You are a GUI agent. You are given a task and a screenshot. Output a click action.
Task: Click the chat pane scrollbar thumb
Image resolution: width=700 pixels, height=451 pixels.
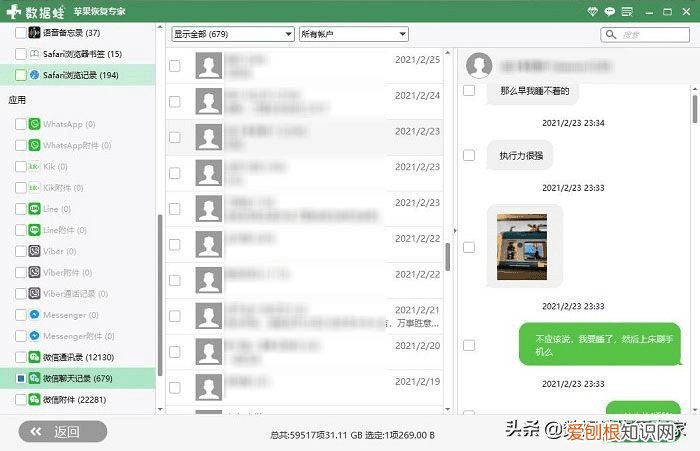pyautogui.click(x=695, y=109)
